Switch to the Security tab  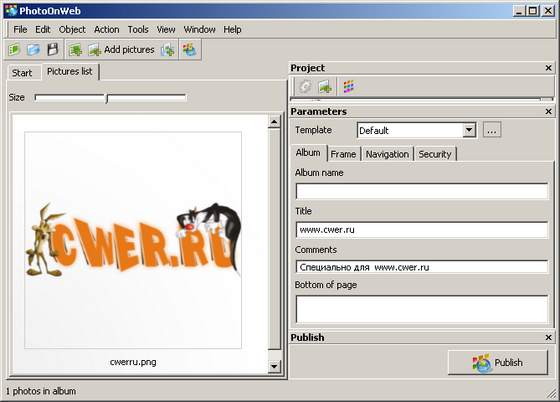click(435, 154)
